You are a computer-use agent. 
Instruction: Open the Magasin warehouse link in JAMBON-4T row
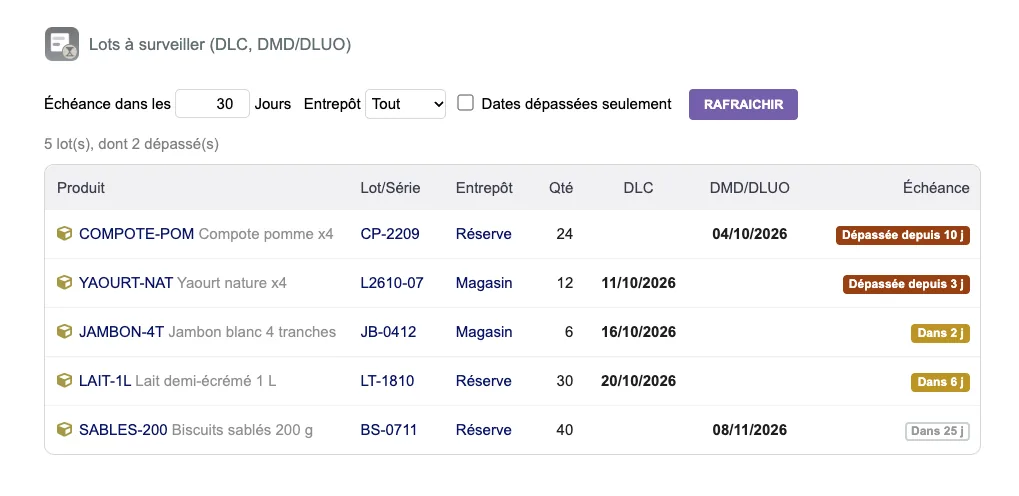[484, 332]
